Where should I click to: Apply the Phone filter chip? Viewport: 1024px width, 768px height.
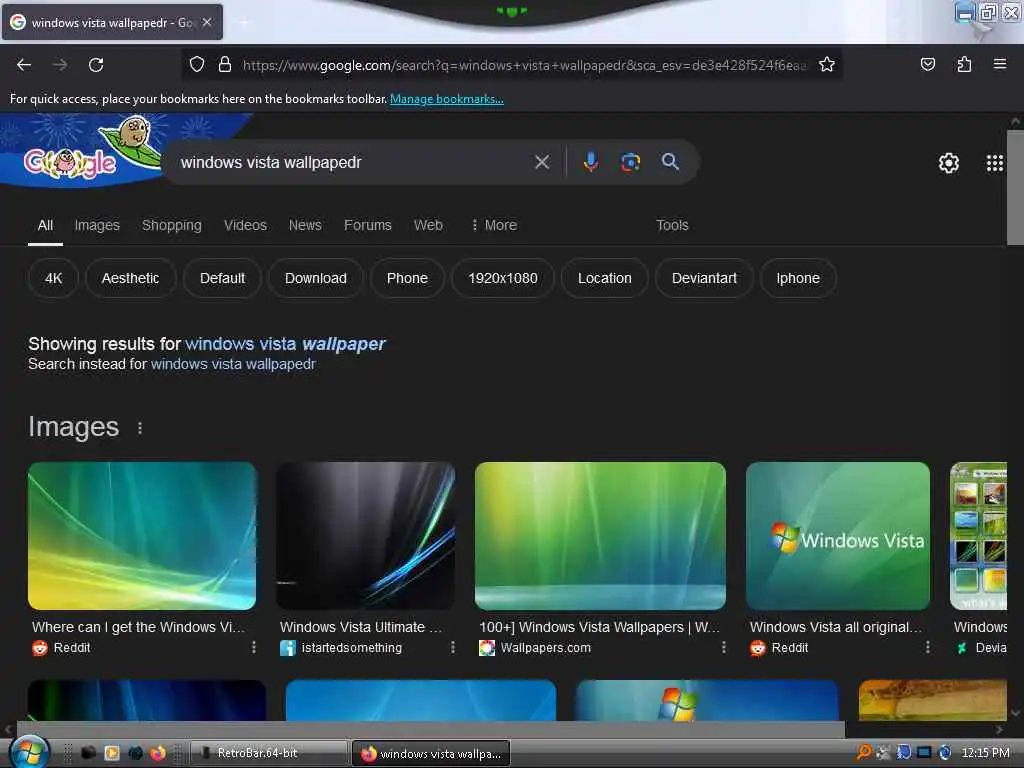coord(408,278)
